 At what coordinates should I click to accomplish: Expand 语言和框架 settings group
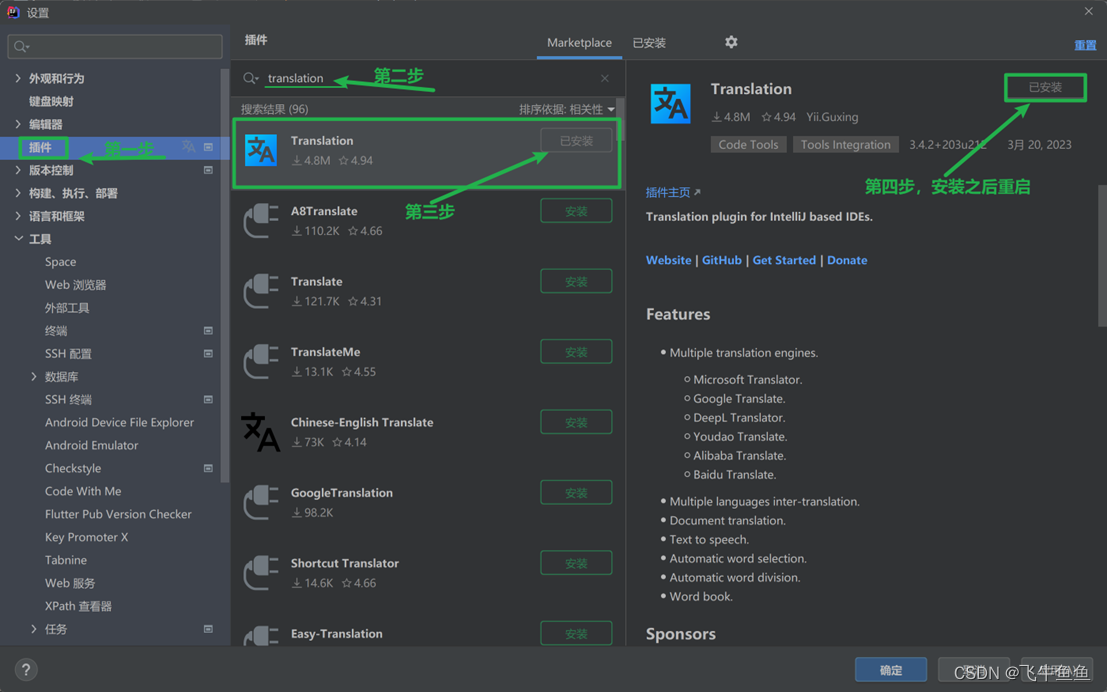tap(18, 215)
